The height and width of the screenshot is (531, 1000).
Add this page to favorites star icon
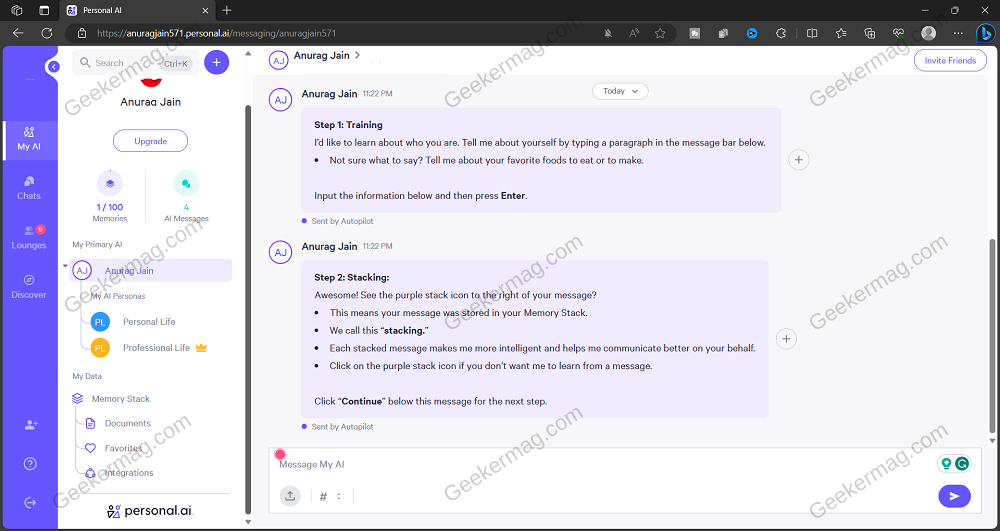(660, 33)
